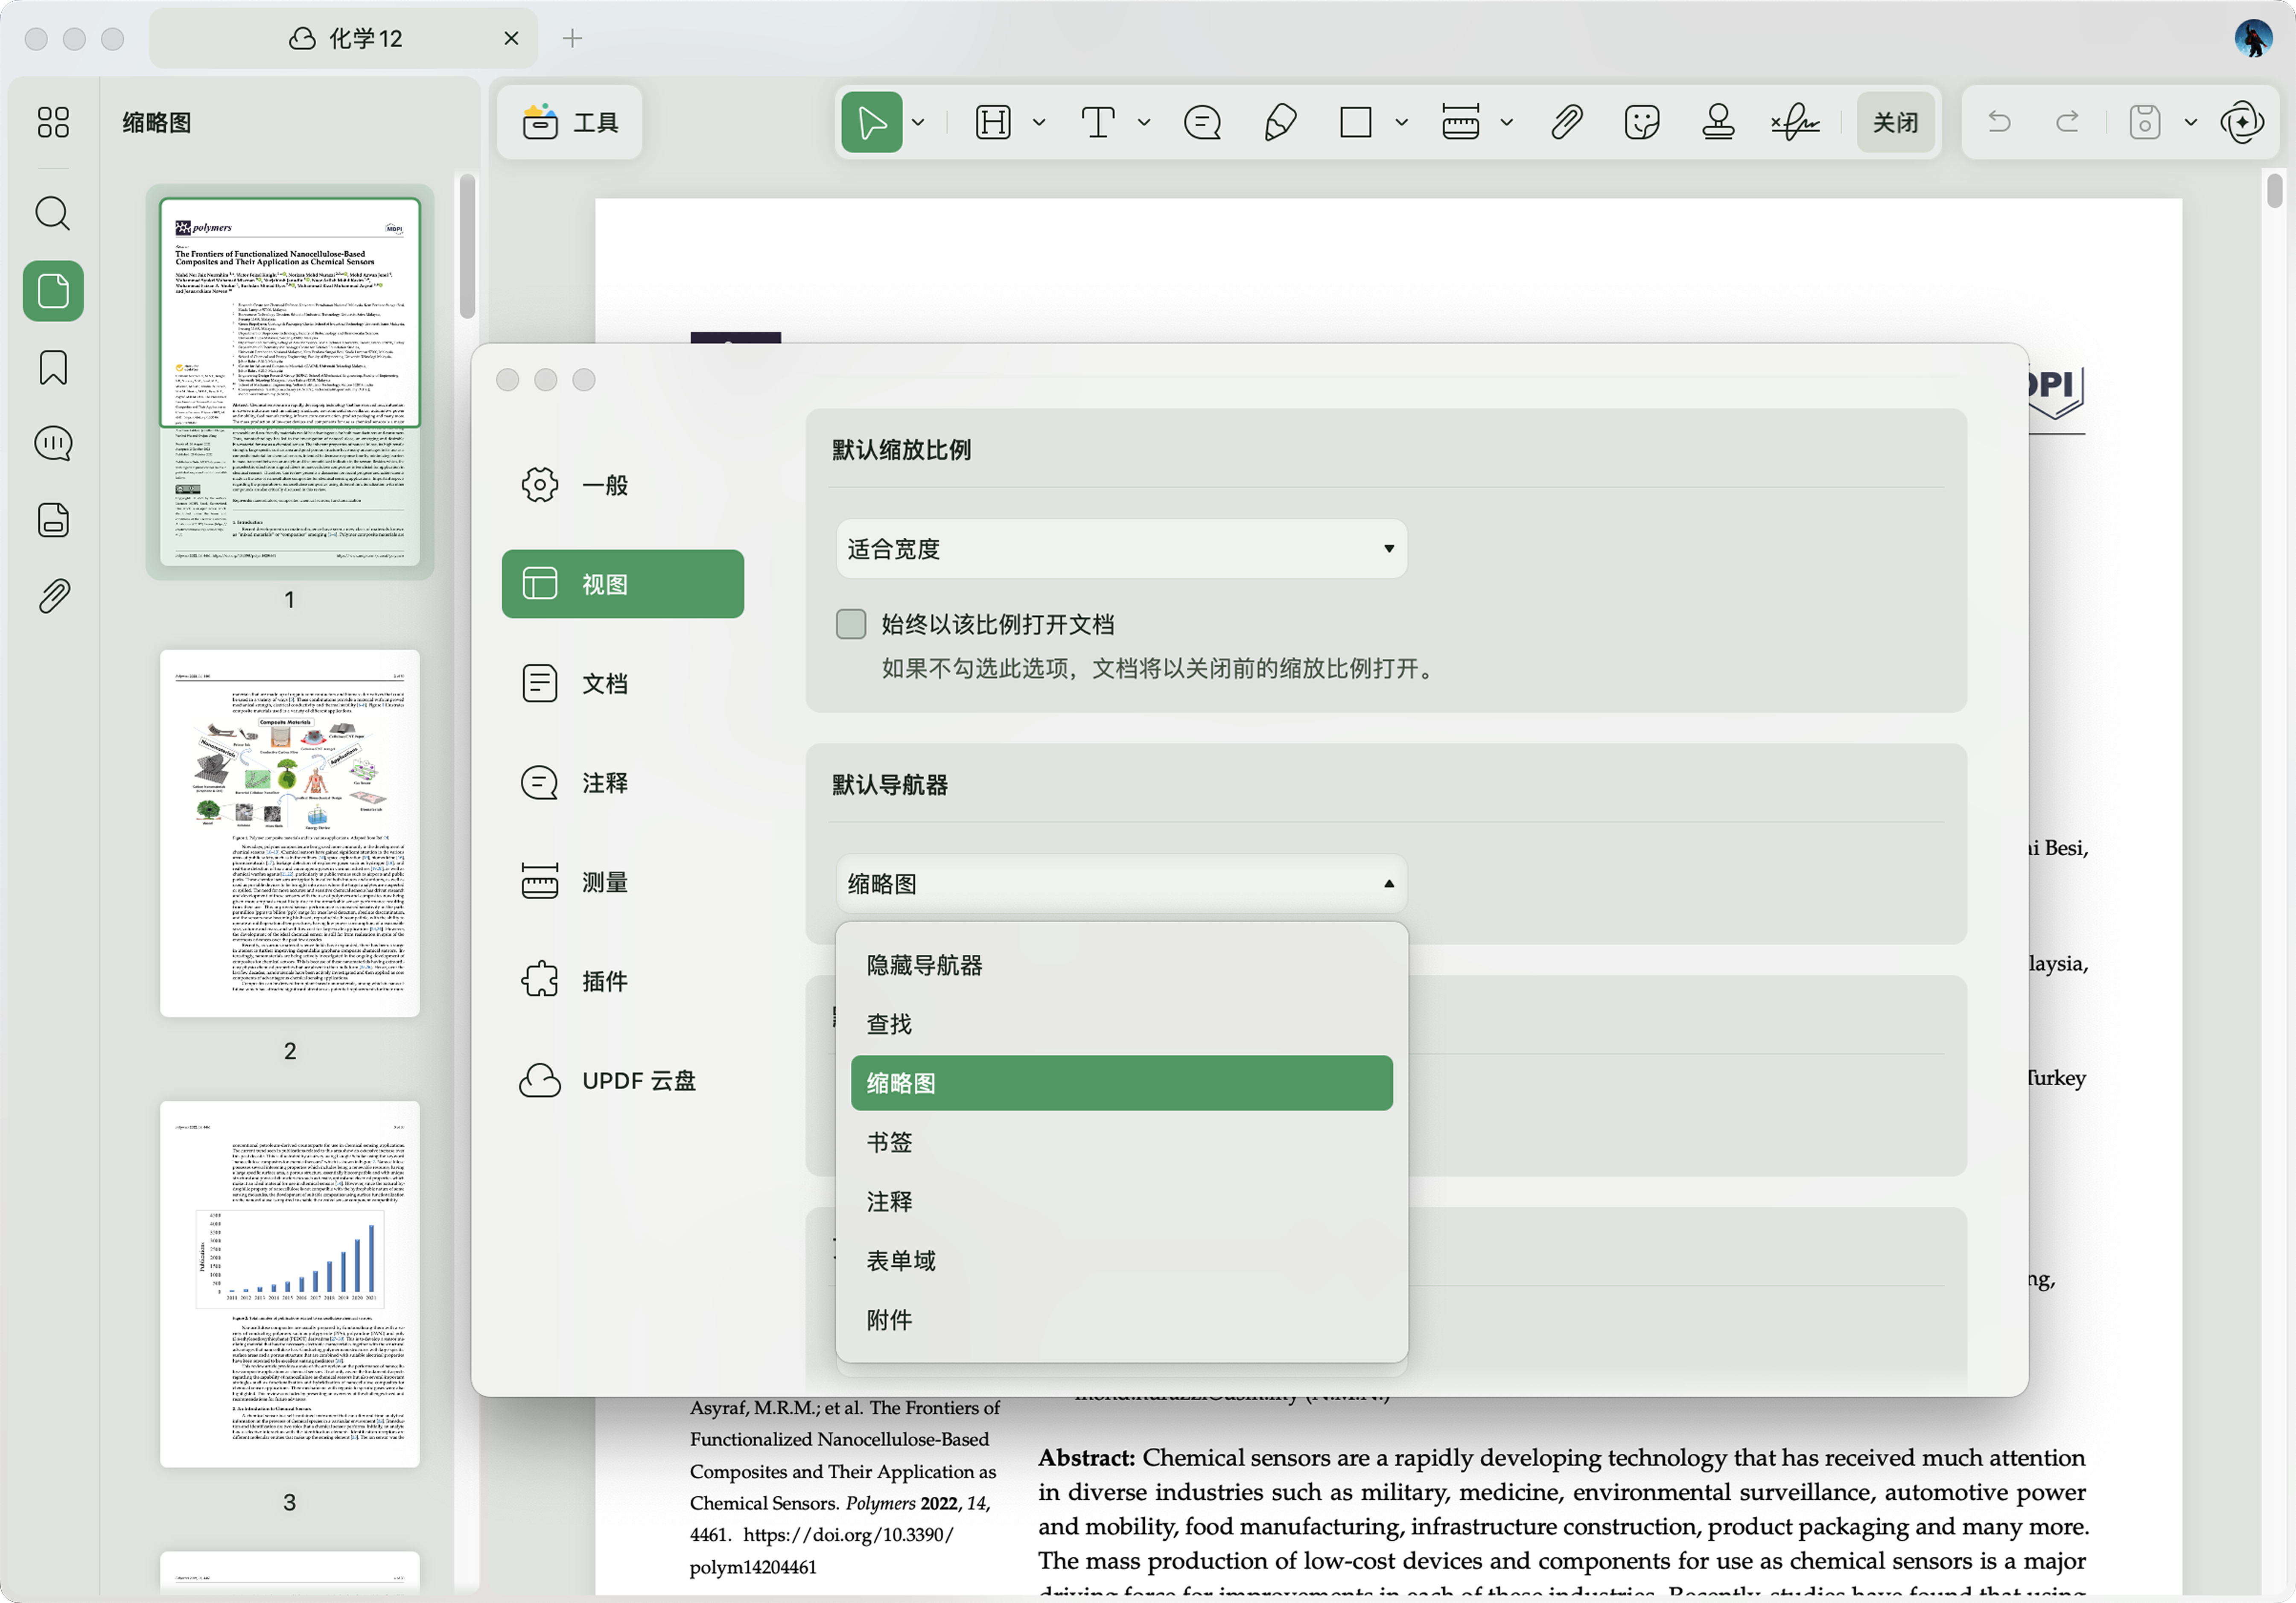Select page 1 thumbnail
This screenshot has width=2296, height=1603.
[x=290, y=382]
